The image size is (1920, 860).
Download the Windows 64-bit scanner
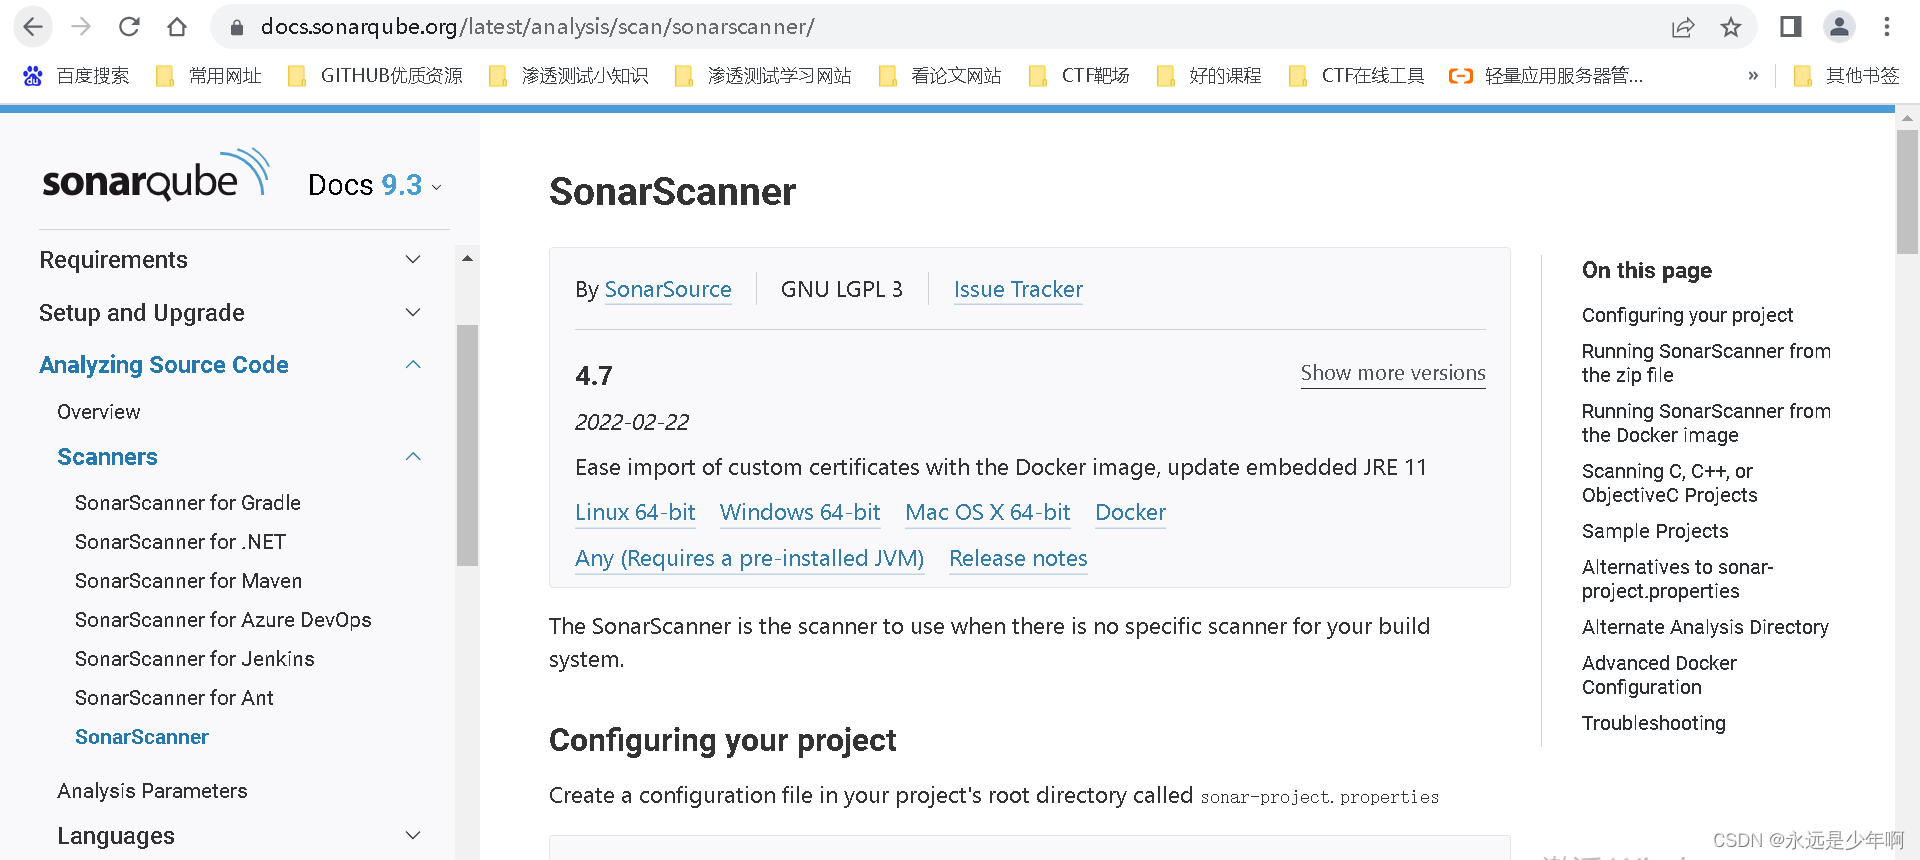pos(800,512)
